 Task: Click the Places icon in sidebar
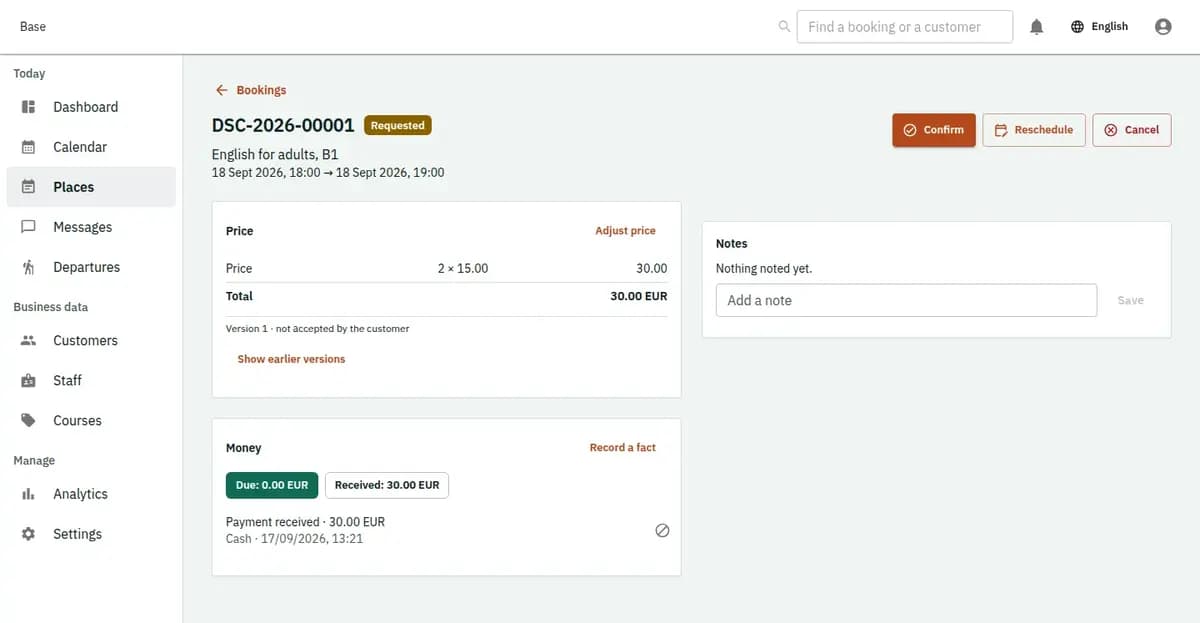(x=29, y=187)
